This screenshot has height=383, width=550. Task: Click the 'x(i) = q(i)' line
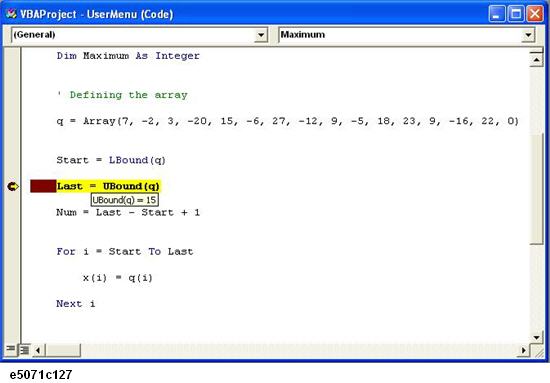[x=118, y=278]
